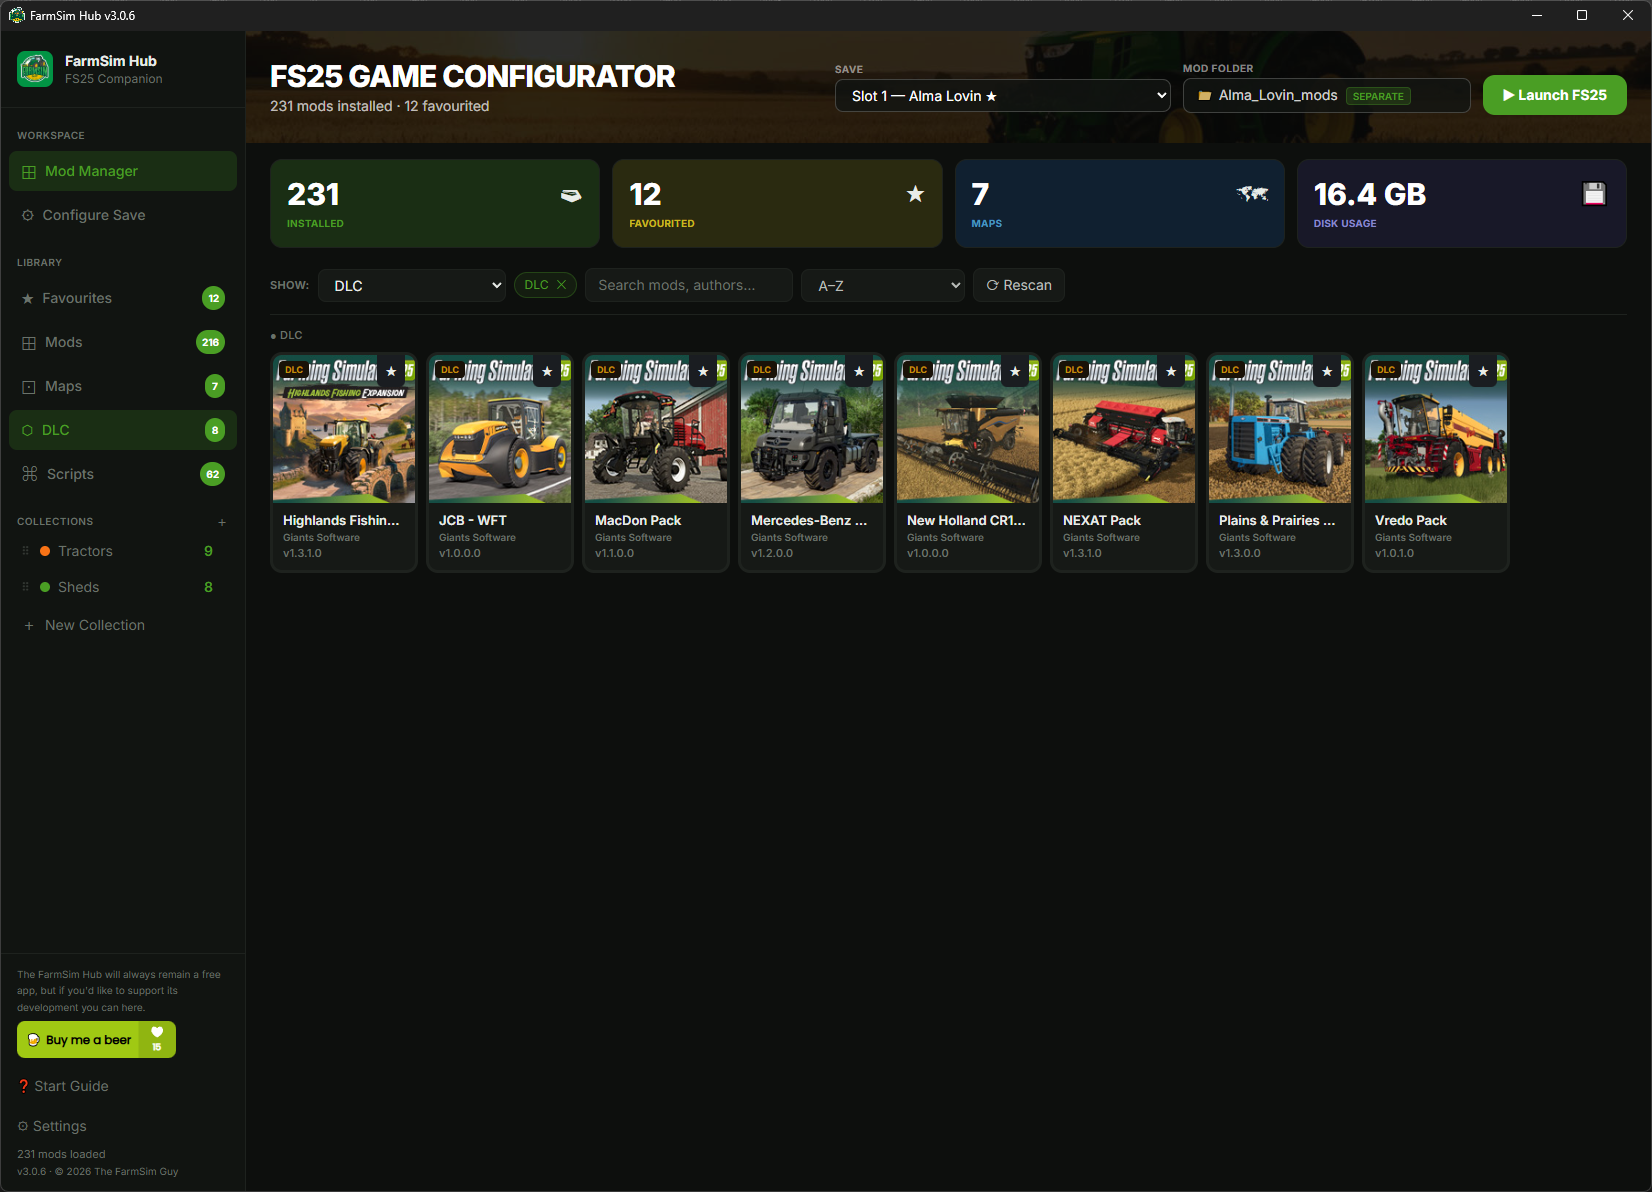Open the MacDon Pack thumbnail

click(x=656, y=429)
